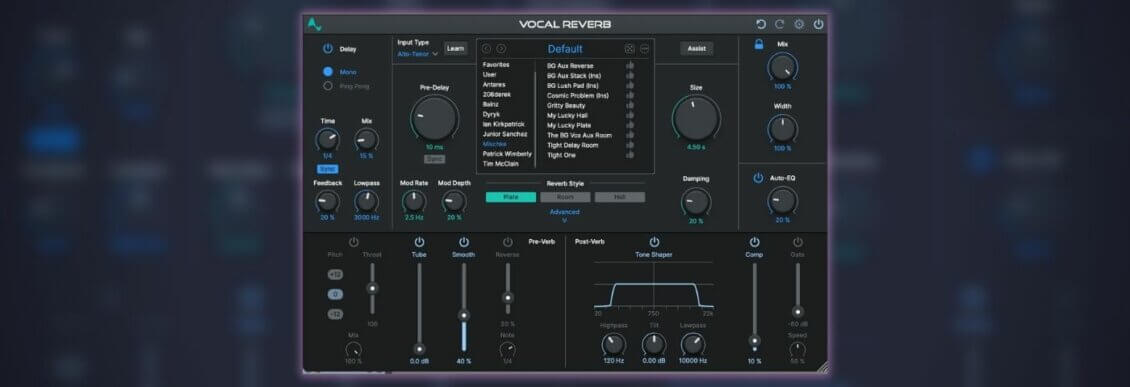Click the Smooth slider handle
Viewport: 1130px width, 387px height.
(x=463, y=315)
